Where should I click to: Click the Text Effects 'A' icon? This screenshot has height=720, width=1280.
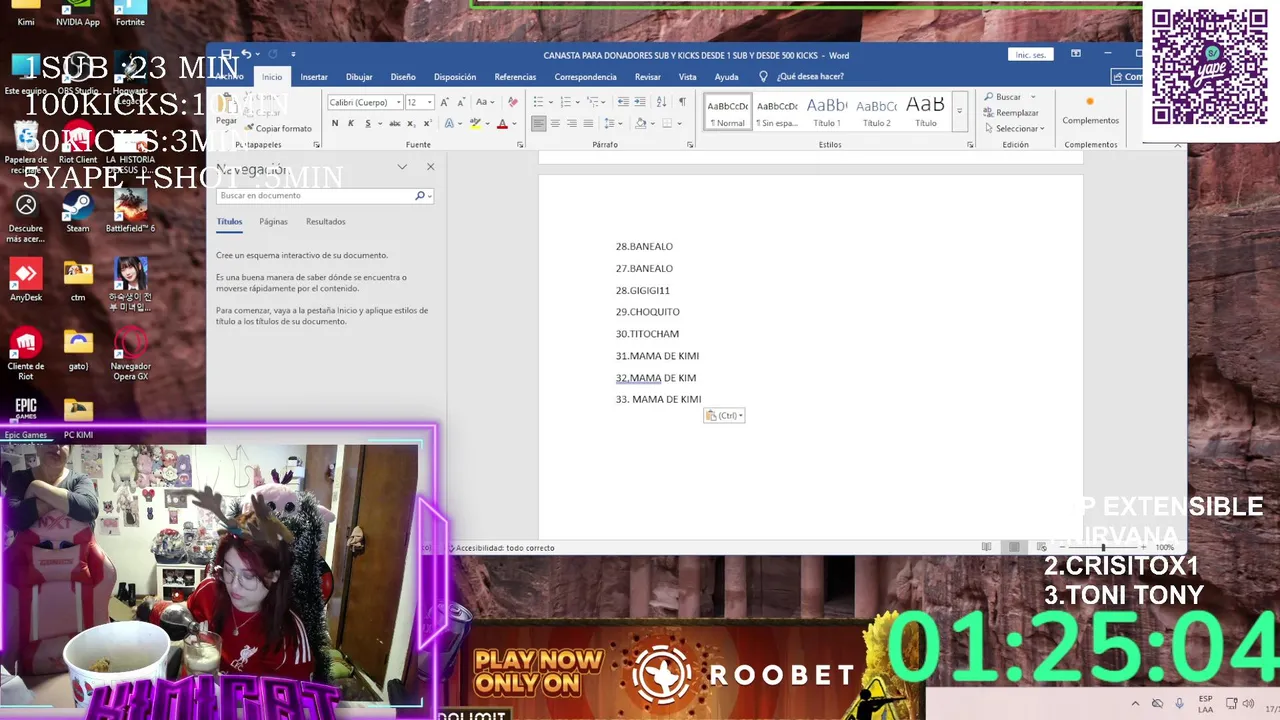pos(449,124)
